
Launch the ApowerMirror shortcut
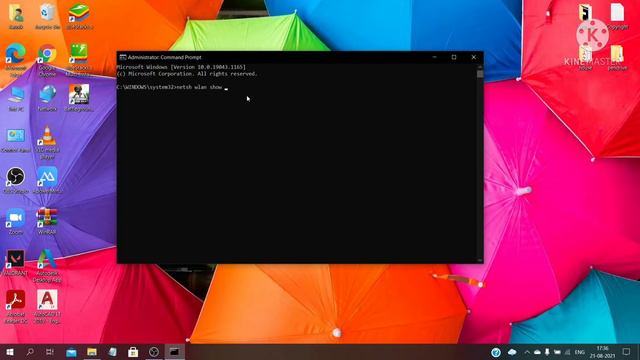[47, 180]
